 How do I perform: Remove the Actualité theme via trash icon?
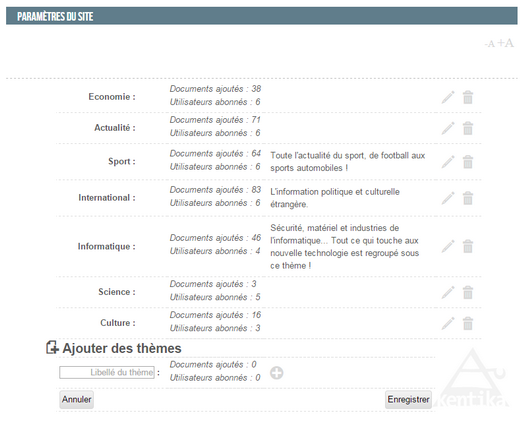tap(468, 128)
